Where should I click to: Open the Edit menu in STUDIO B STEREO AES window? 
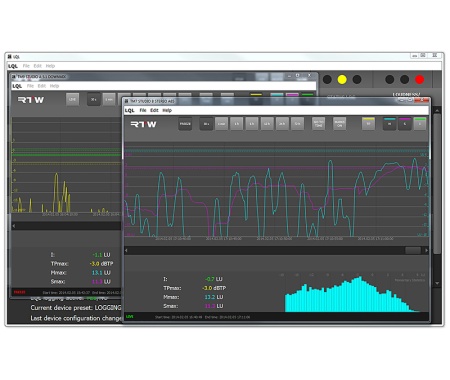pos(154,110)
